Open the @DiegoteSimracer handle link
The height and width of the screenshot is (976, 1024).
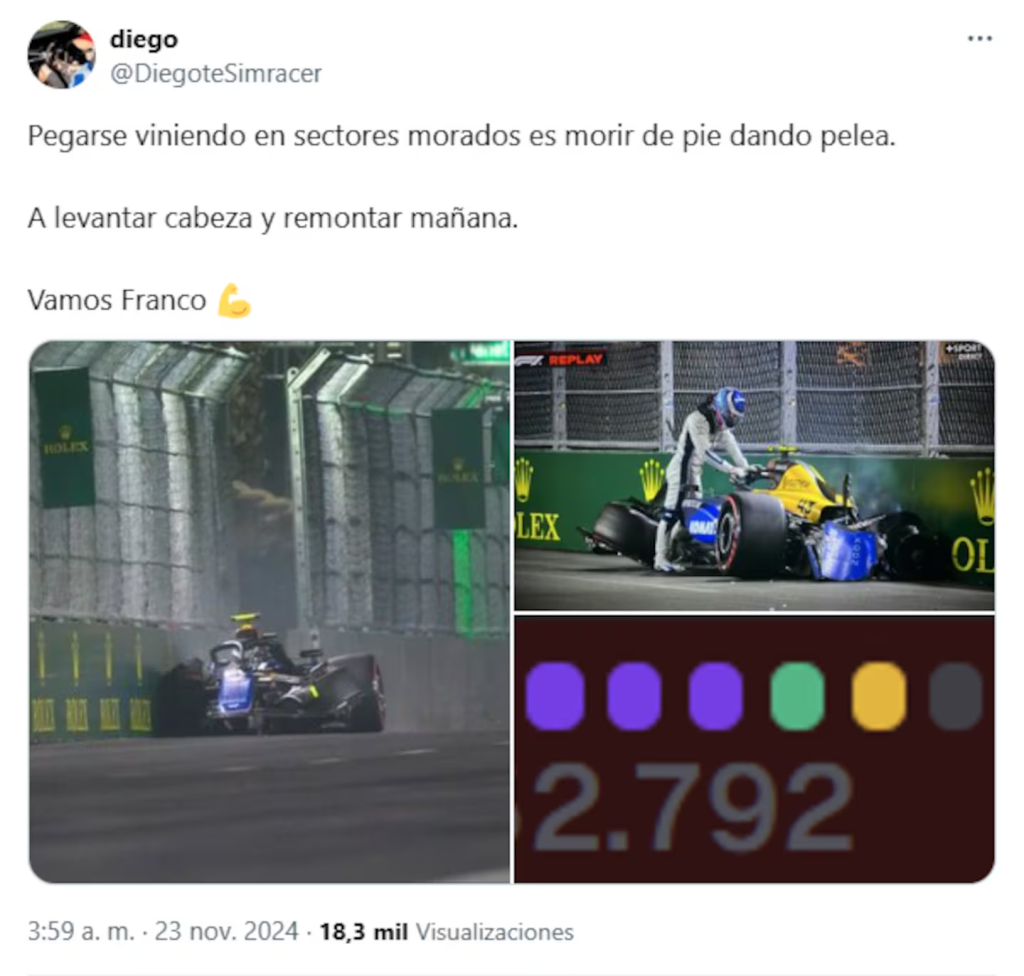click(x=216, y=73)
